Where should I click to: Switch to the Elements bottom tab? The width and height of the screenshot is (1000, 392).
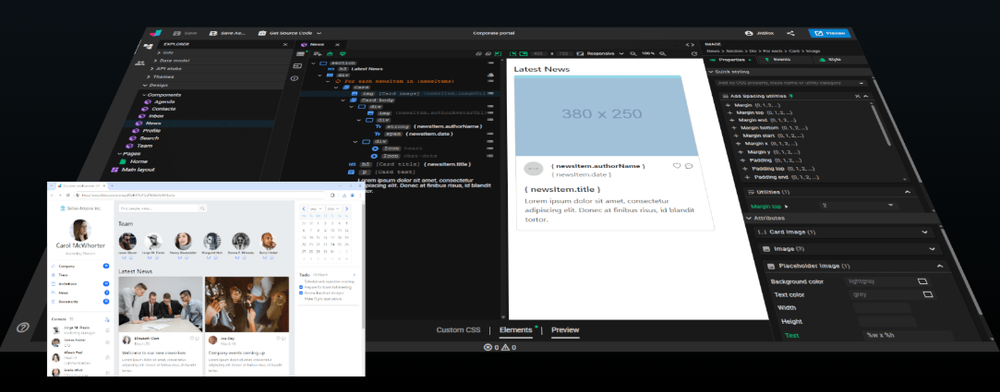(515, 330)
